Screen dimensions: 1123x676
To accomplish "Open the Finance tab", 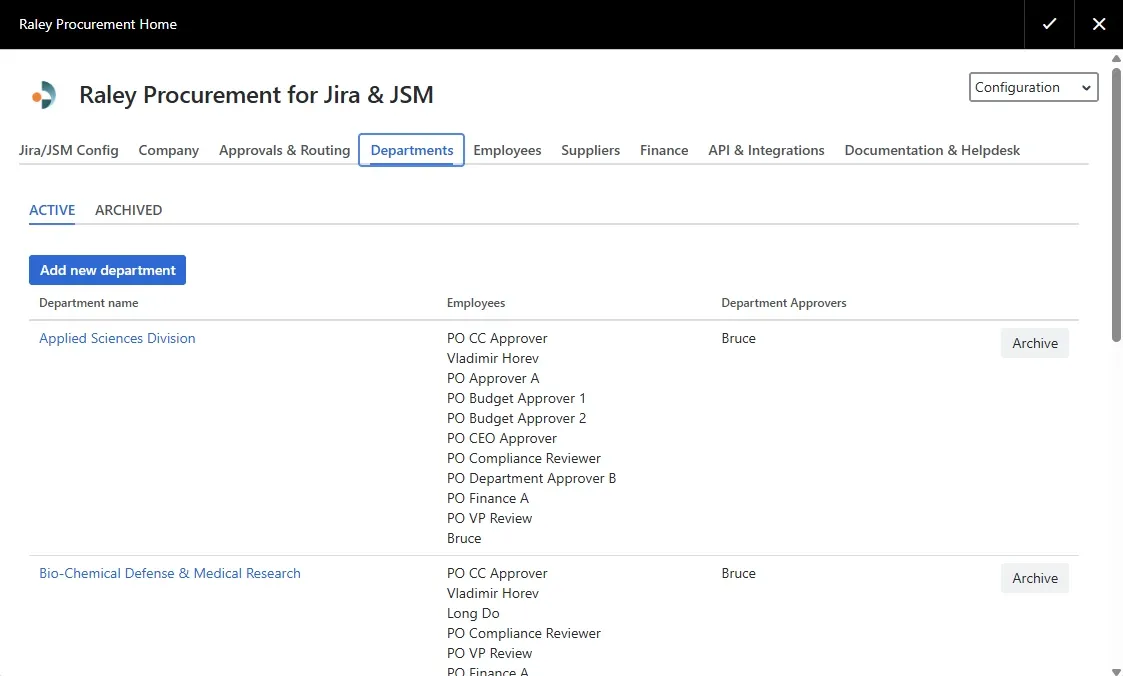I will coord(664,150).
